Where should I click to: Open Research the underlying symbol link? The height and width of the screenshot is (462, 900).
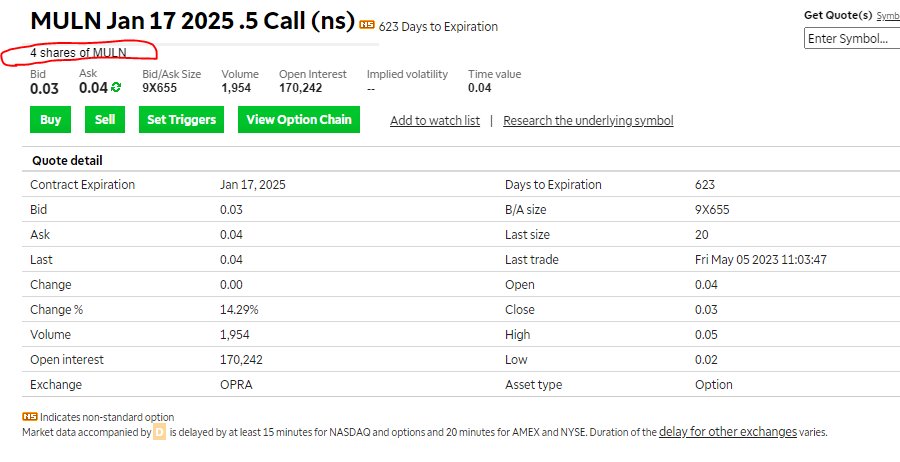pyautogui.click(x=588, y=121)
